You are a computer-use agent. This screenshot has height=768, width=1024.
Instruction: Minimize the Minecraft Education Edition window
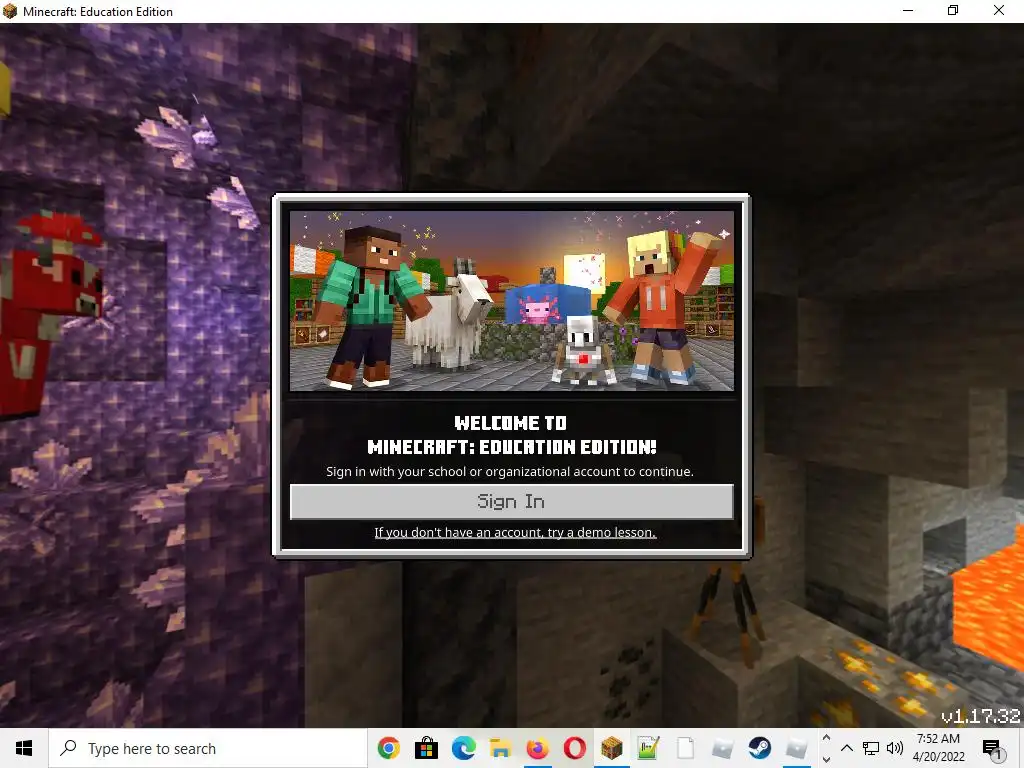[908, 10]
